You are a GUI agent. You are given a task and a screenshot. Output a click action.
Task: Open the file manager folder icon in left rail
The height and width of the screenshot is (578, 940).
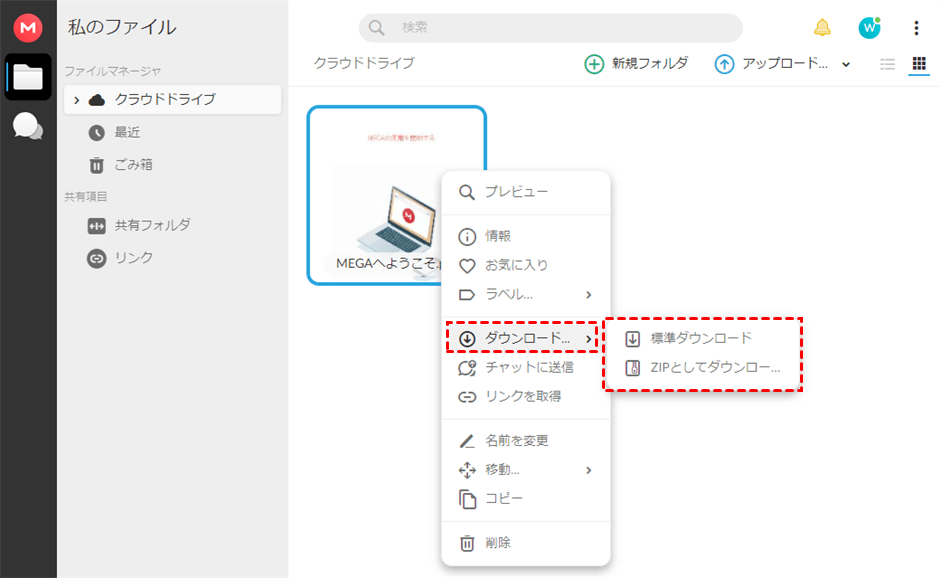(28, 77)
